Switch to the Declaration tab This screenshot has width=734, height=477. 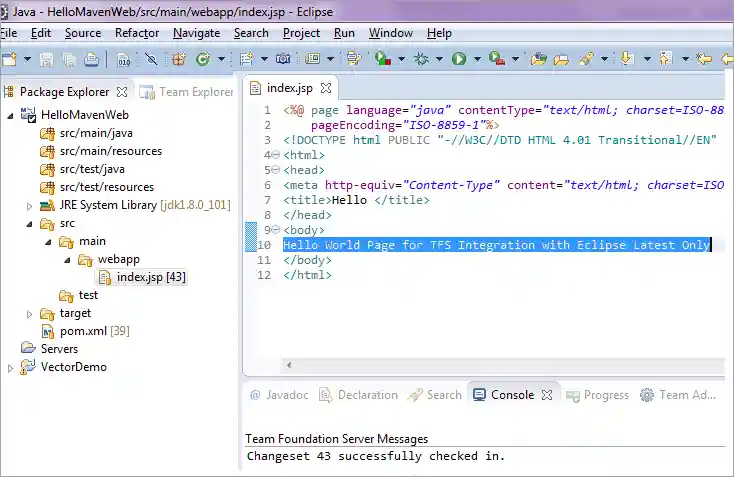pyautogui.click(x=358, y=395)
